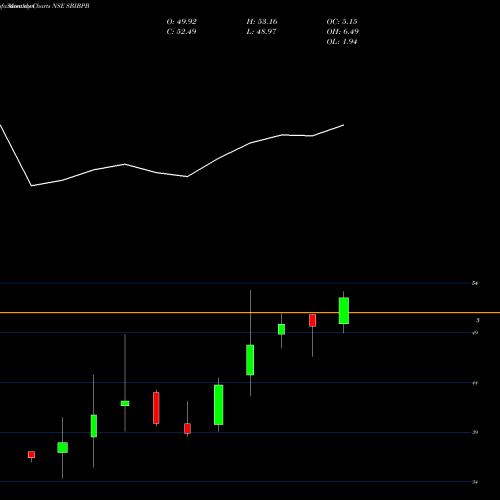Image resolution: width=500 pixels, height=500 pixels.
Task: Select the 'OC: 5.15' reading
Action: click(342, 22)
